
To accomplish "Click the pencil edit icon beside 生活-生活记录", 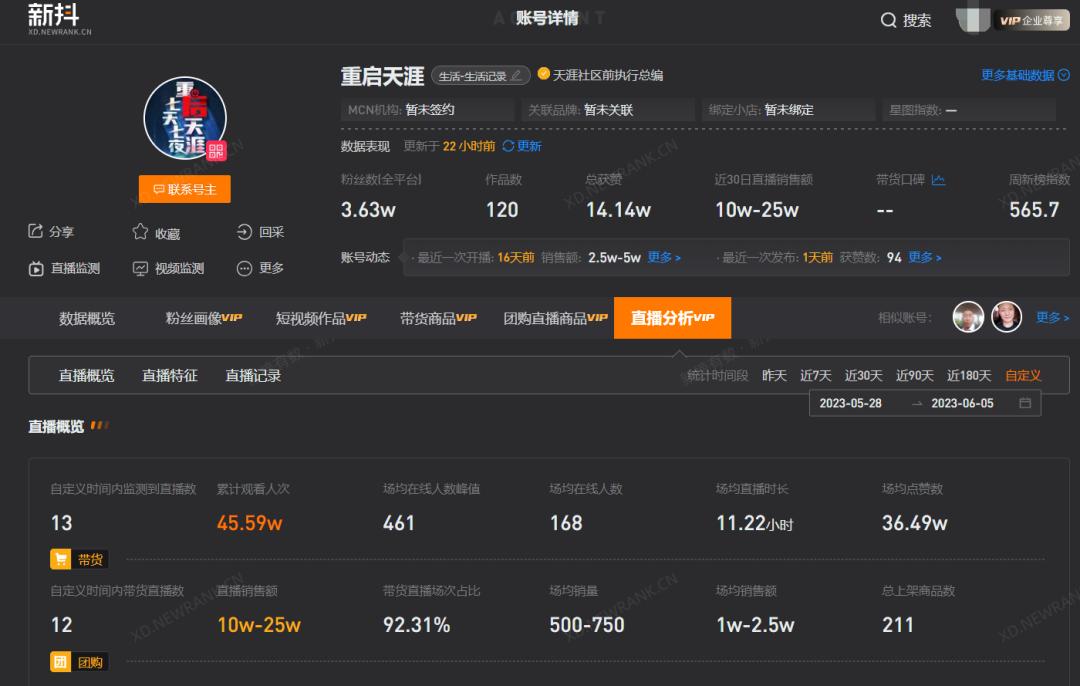I will pyautogui.click(x=516, y=75).
